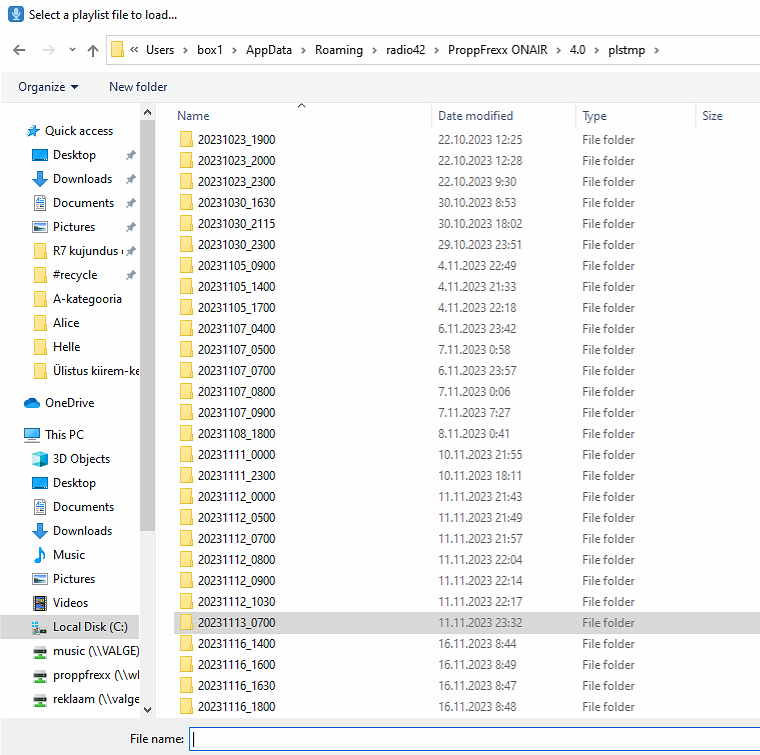This screenshot has width=760, height=755.
Task: Select folder 20231023_1900
Action: (236, 140)
